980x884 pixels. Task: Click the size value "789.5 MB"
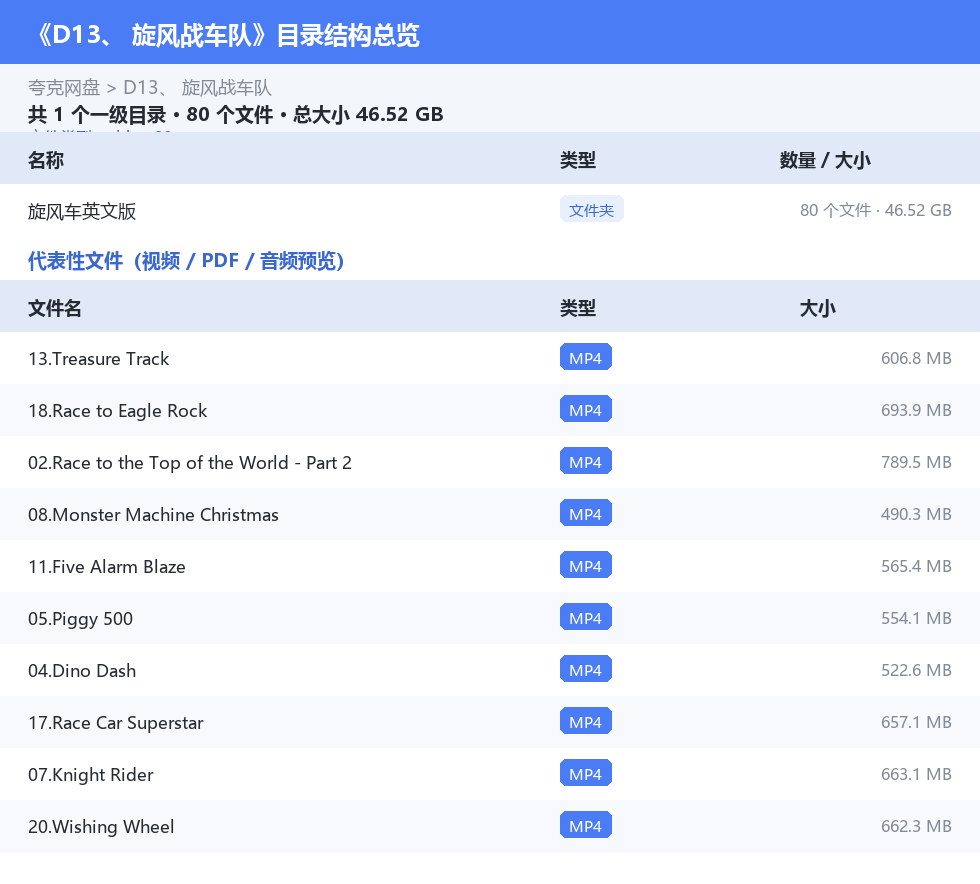tap(916, 462)
